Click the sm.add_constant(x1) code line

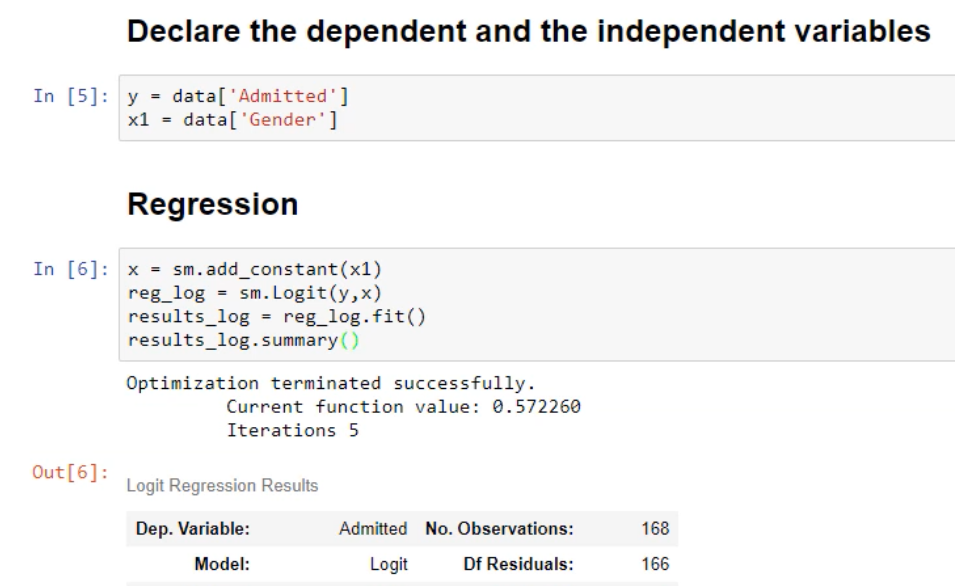(218, 268)
